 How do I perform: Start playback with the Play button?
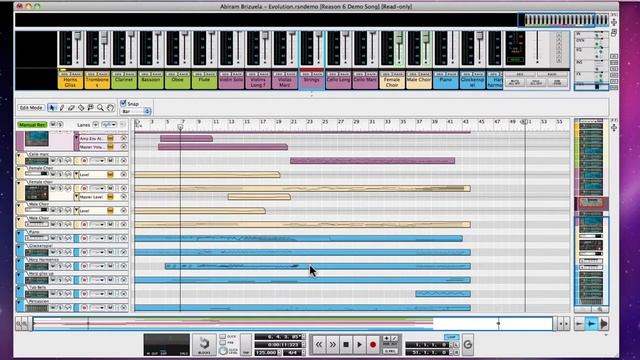(x=359, y=344)
